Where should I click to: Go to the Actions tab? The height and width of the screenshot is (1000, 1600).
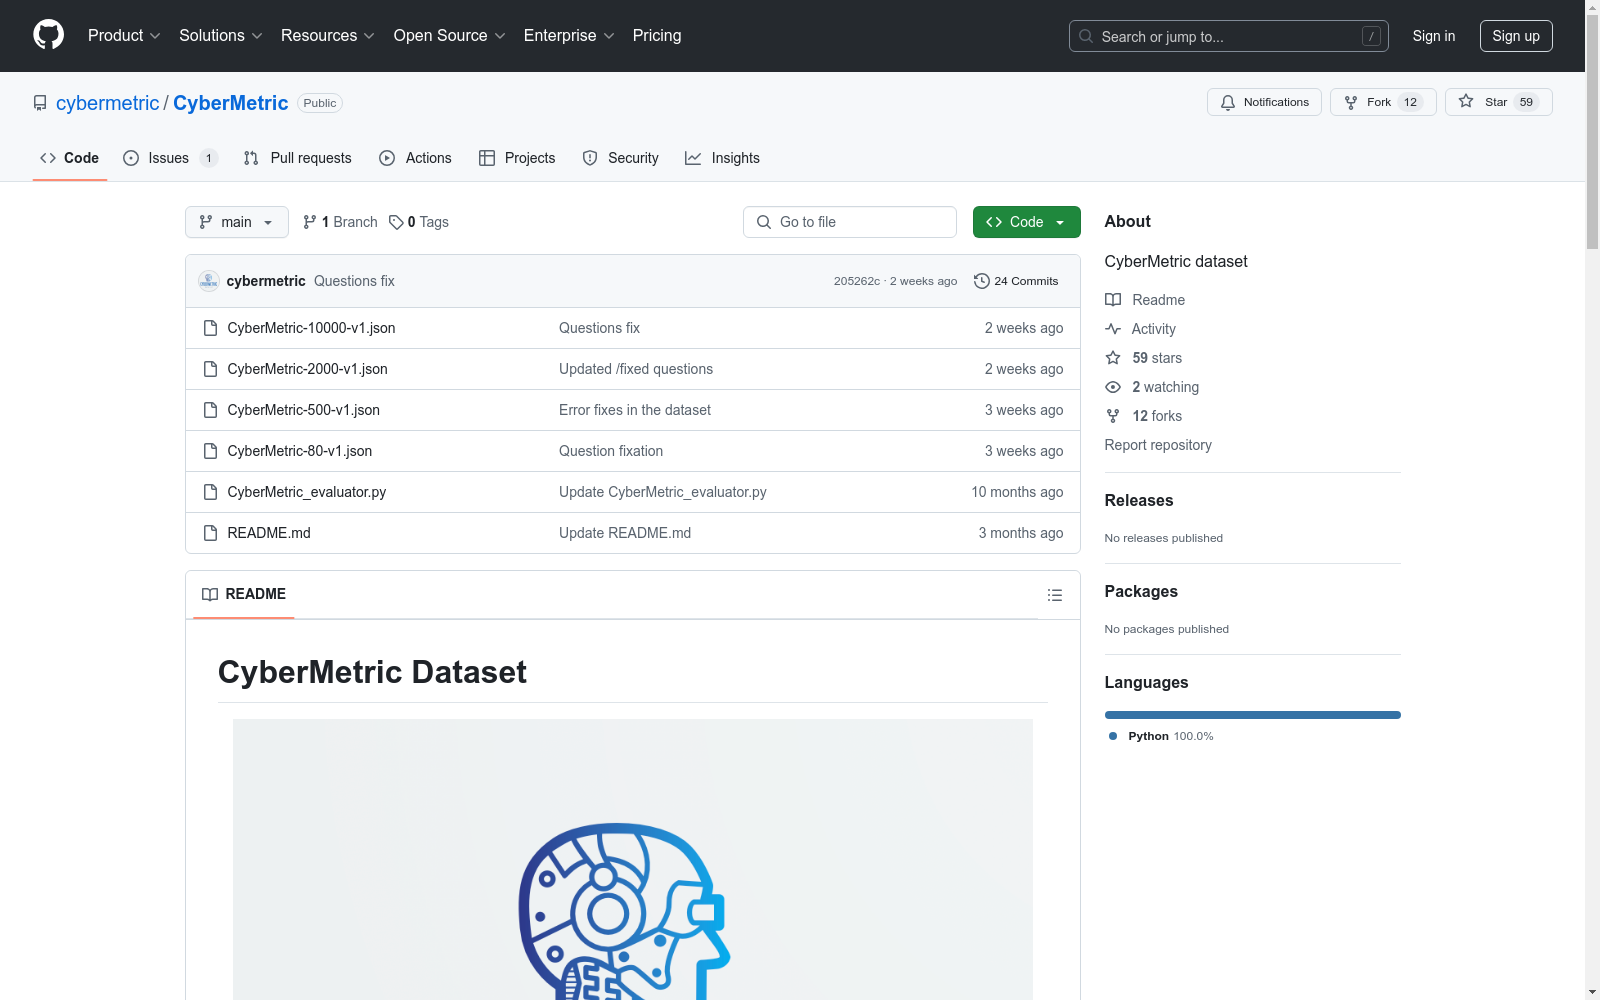(x=416, y=158)
